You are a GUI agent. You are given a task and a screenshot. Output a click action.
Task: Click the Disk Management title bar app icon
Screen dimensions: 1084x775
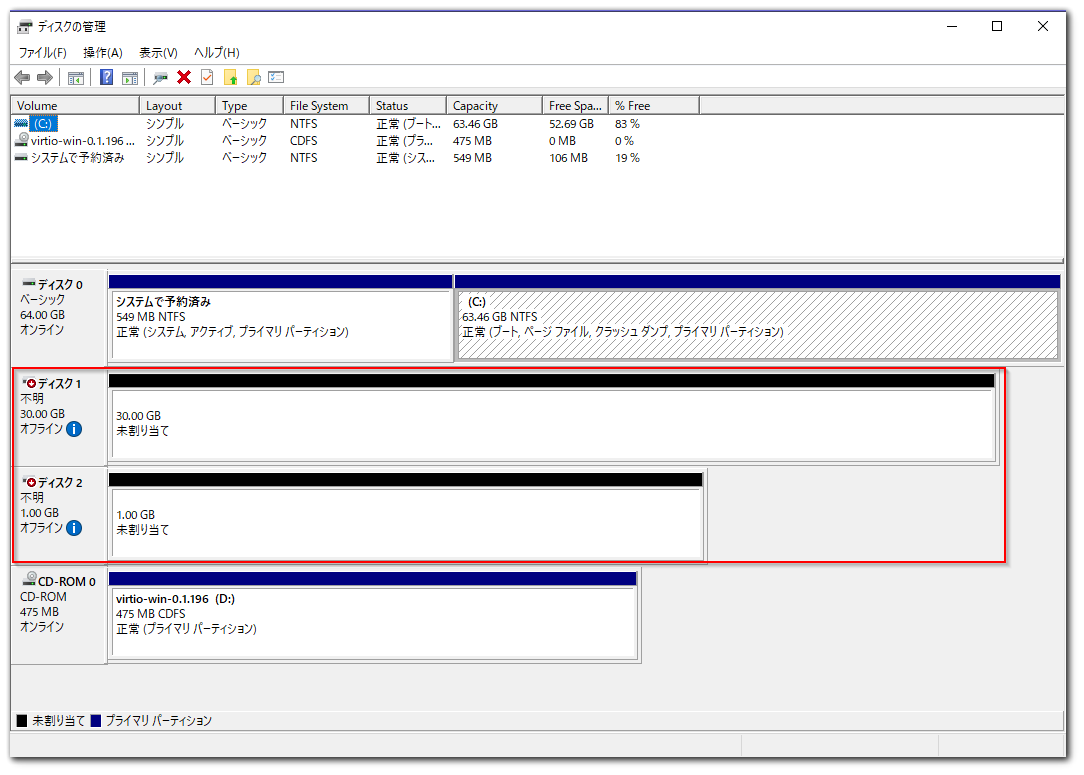25,27
